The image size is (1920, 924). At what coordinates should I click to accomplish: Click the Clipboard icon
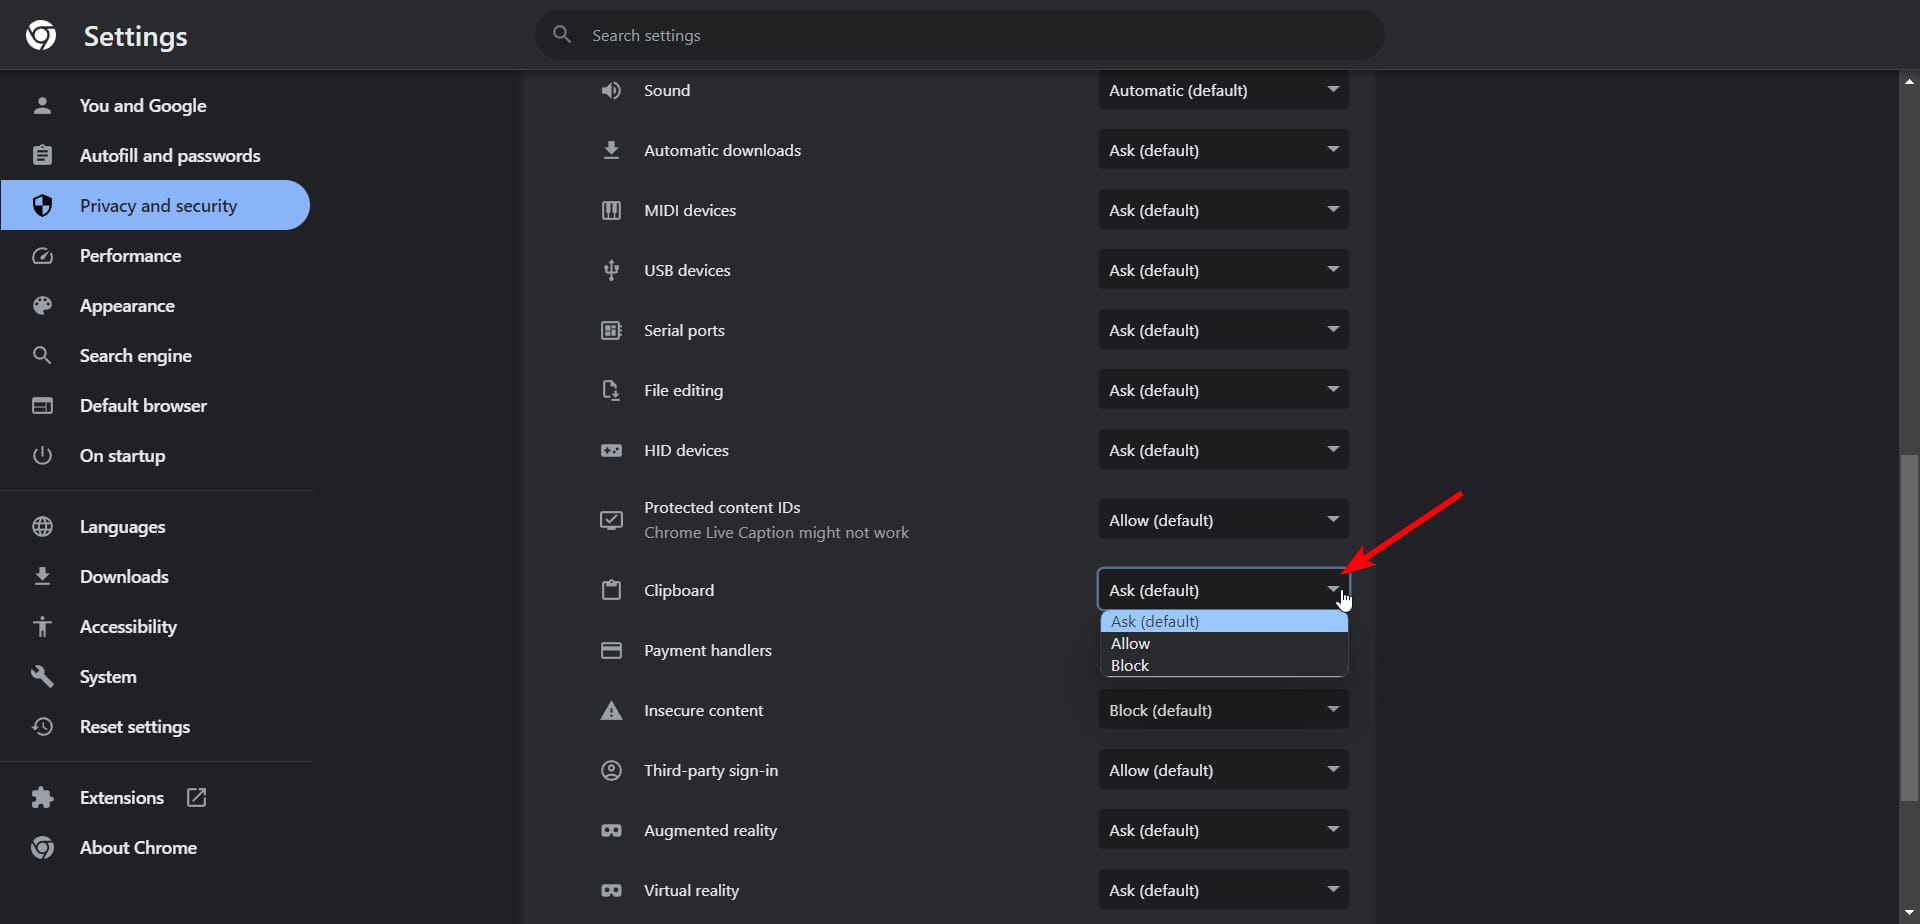click(x=612, y=590)
